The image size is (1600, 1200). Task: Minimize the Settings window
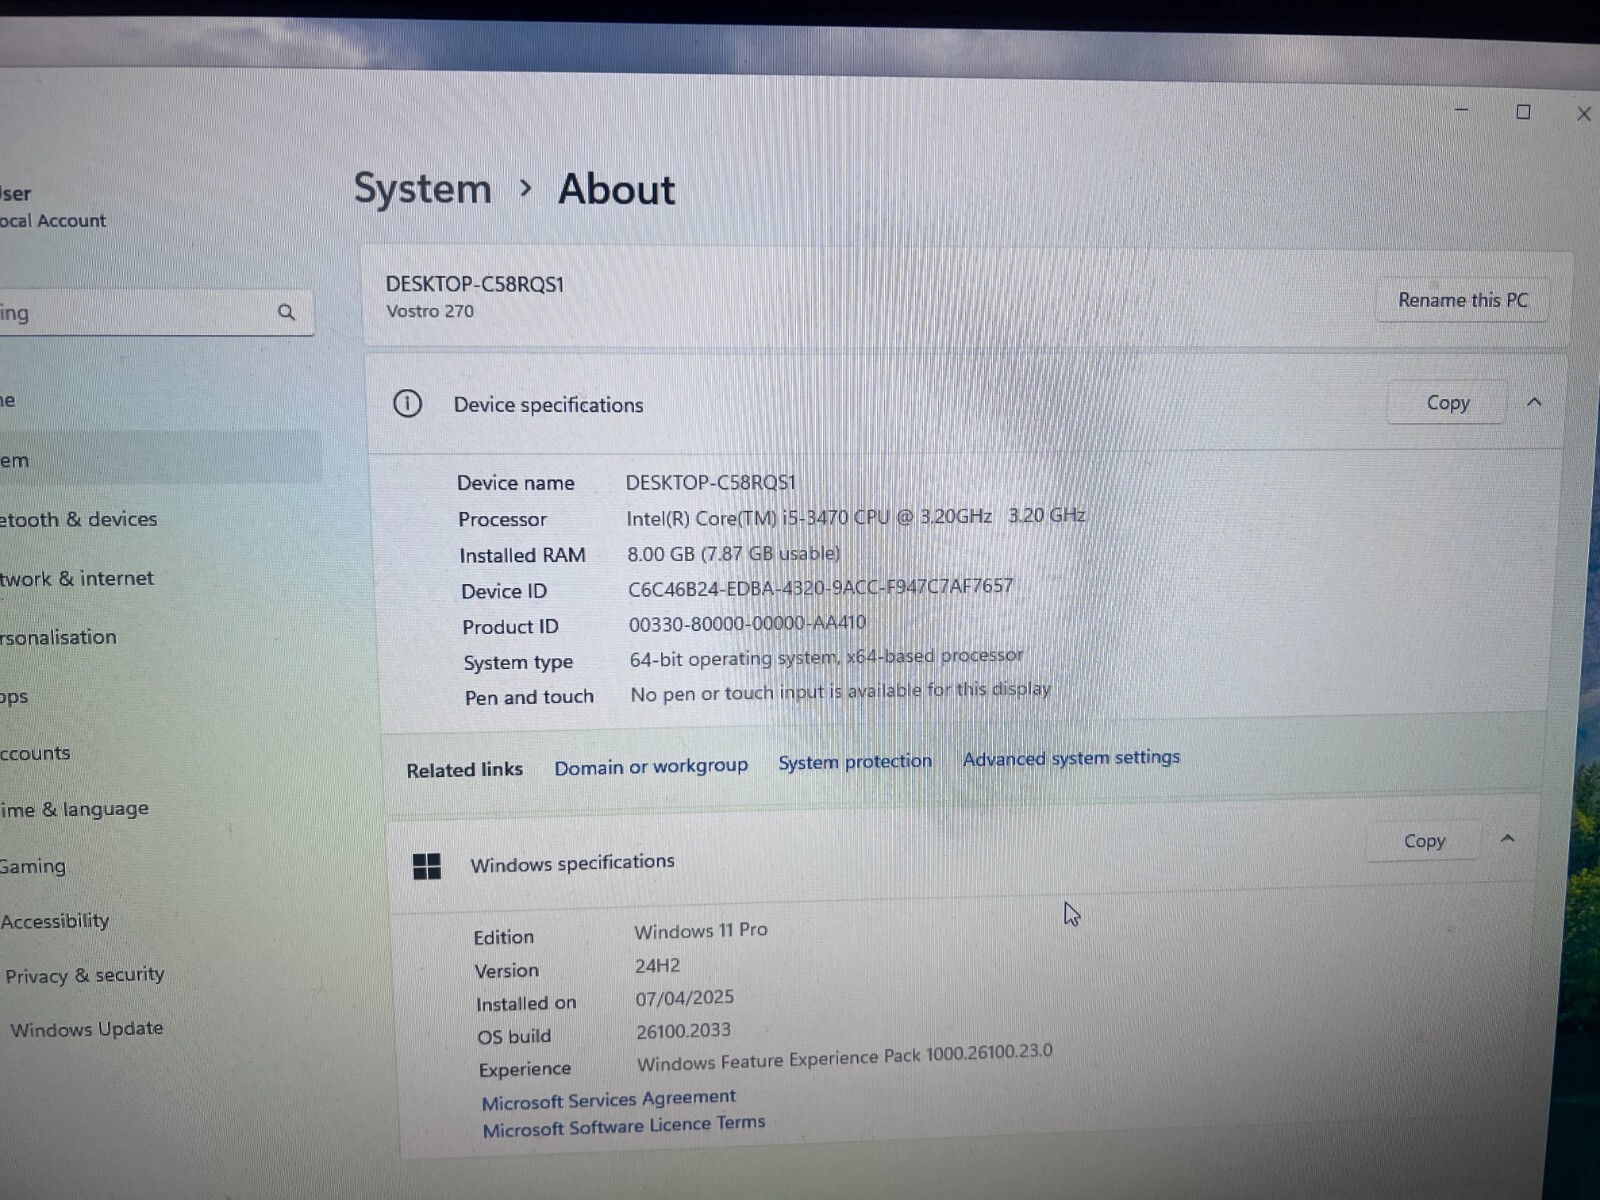pyautogui.click(x=1461, y=109)
